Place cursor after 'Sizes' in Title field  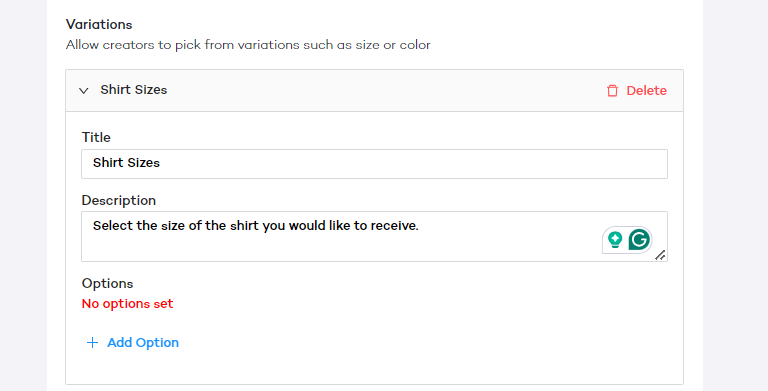tap(161, 163)
